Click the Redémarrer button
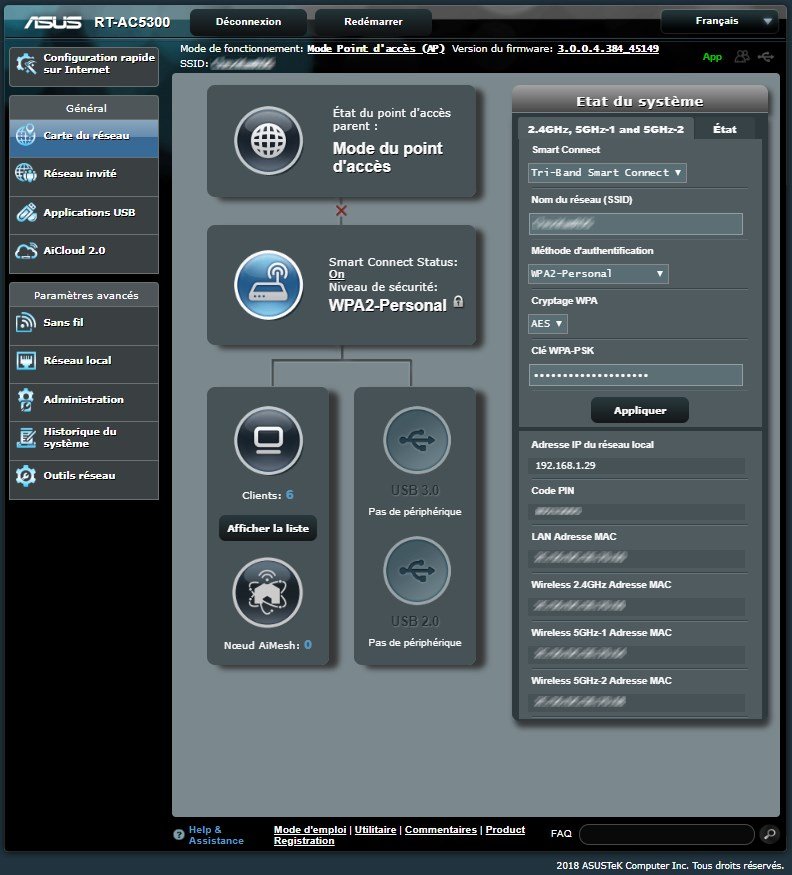Image resolution: width=792 pixels, height=875 pixels. (x=373, y=22)
